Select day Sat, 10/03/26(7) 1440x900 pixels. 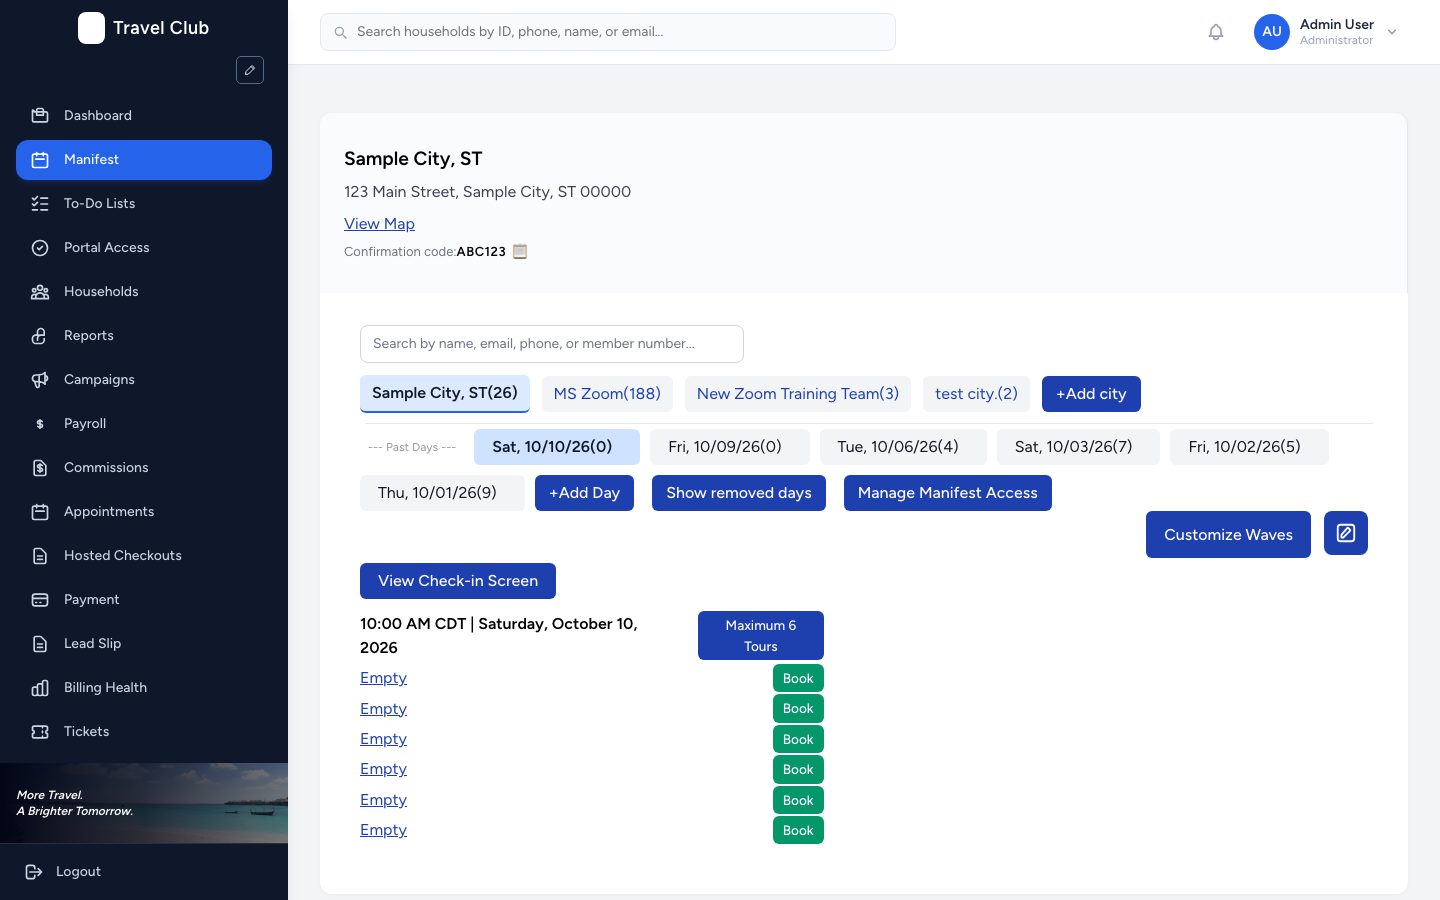point(1078,447)
